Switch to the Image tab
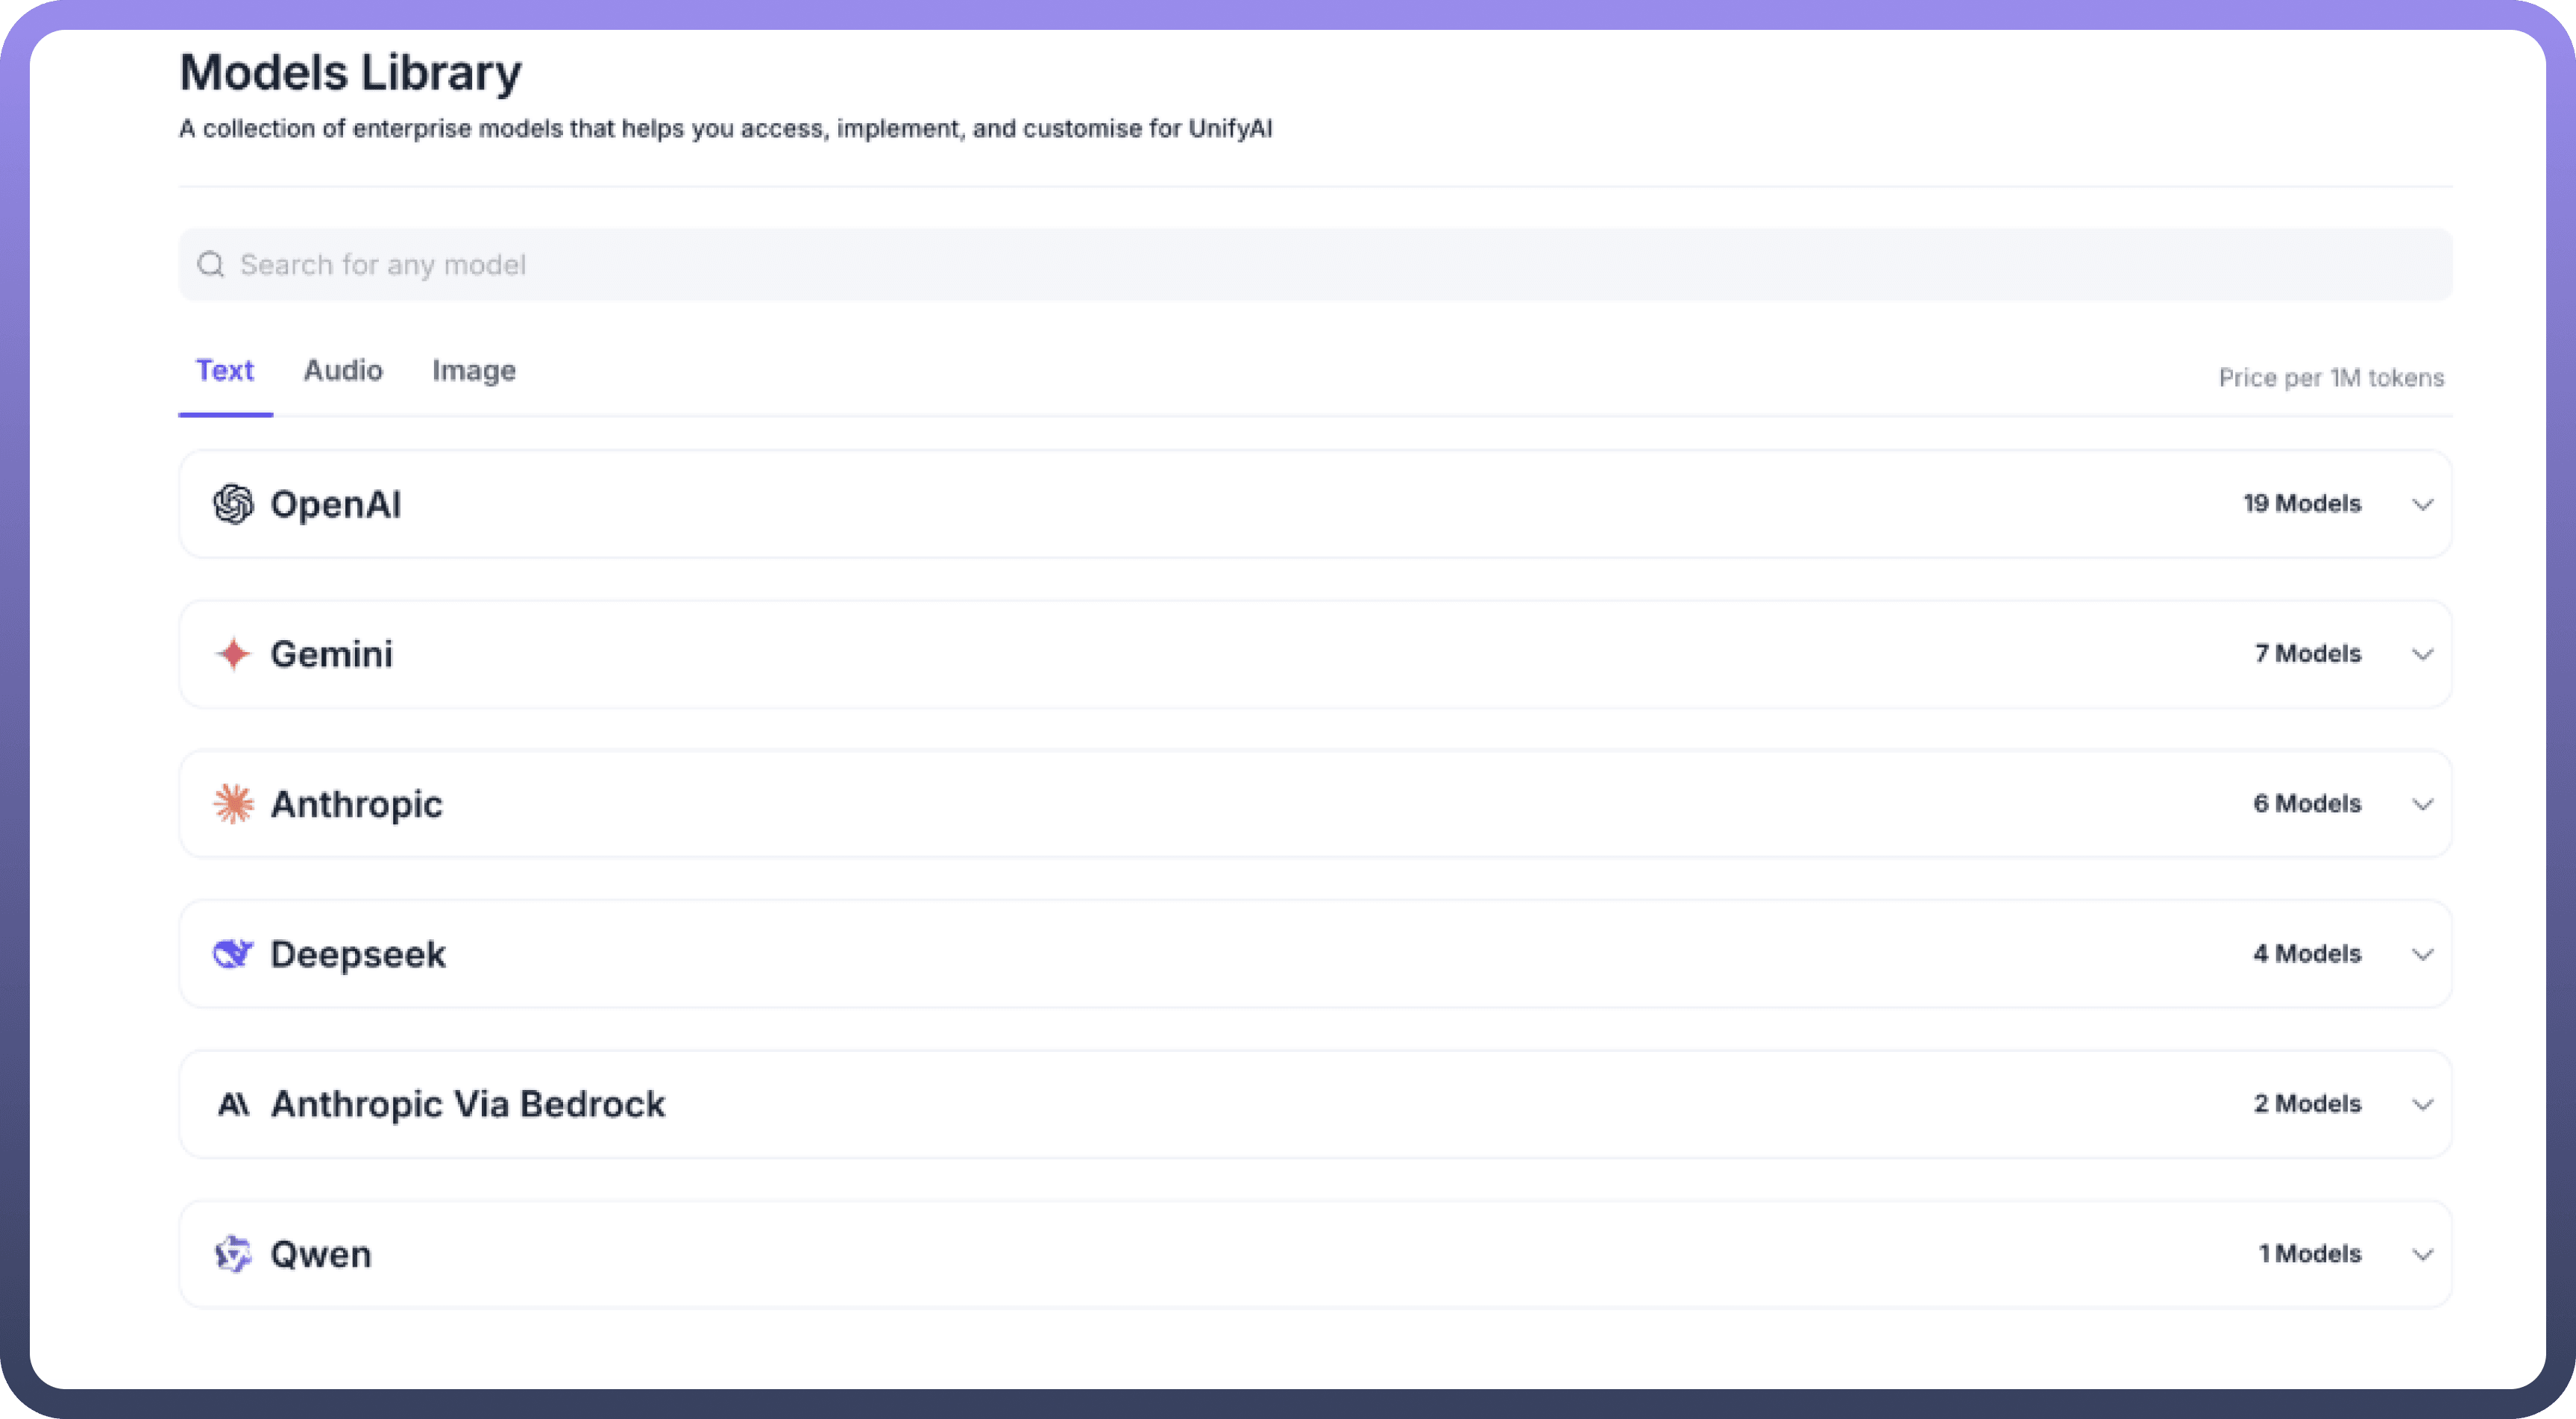 (473, 371)
